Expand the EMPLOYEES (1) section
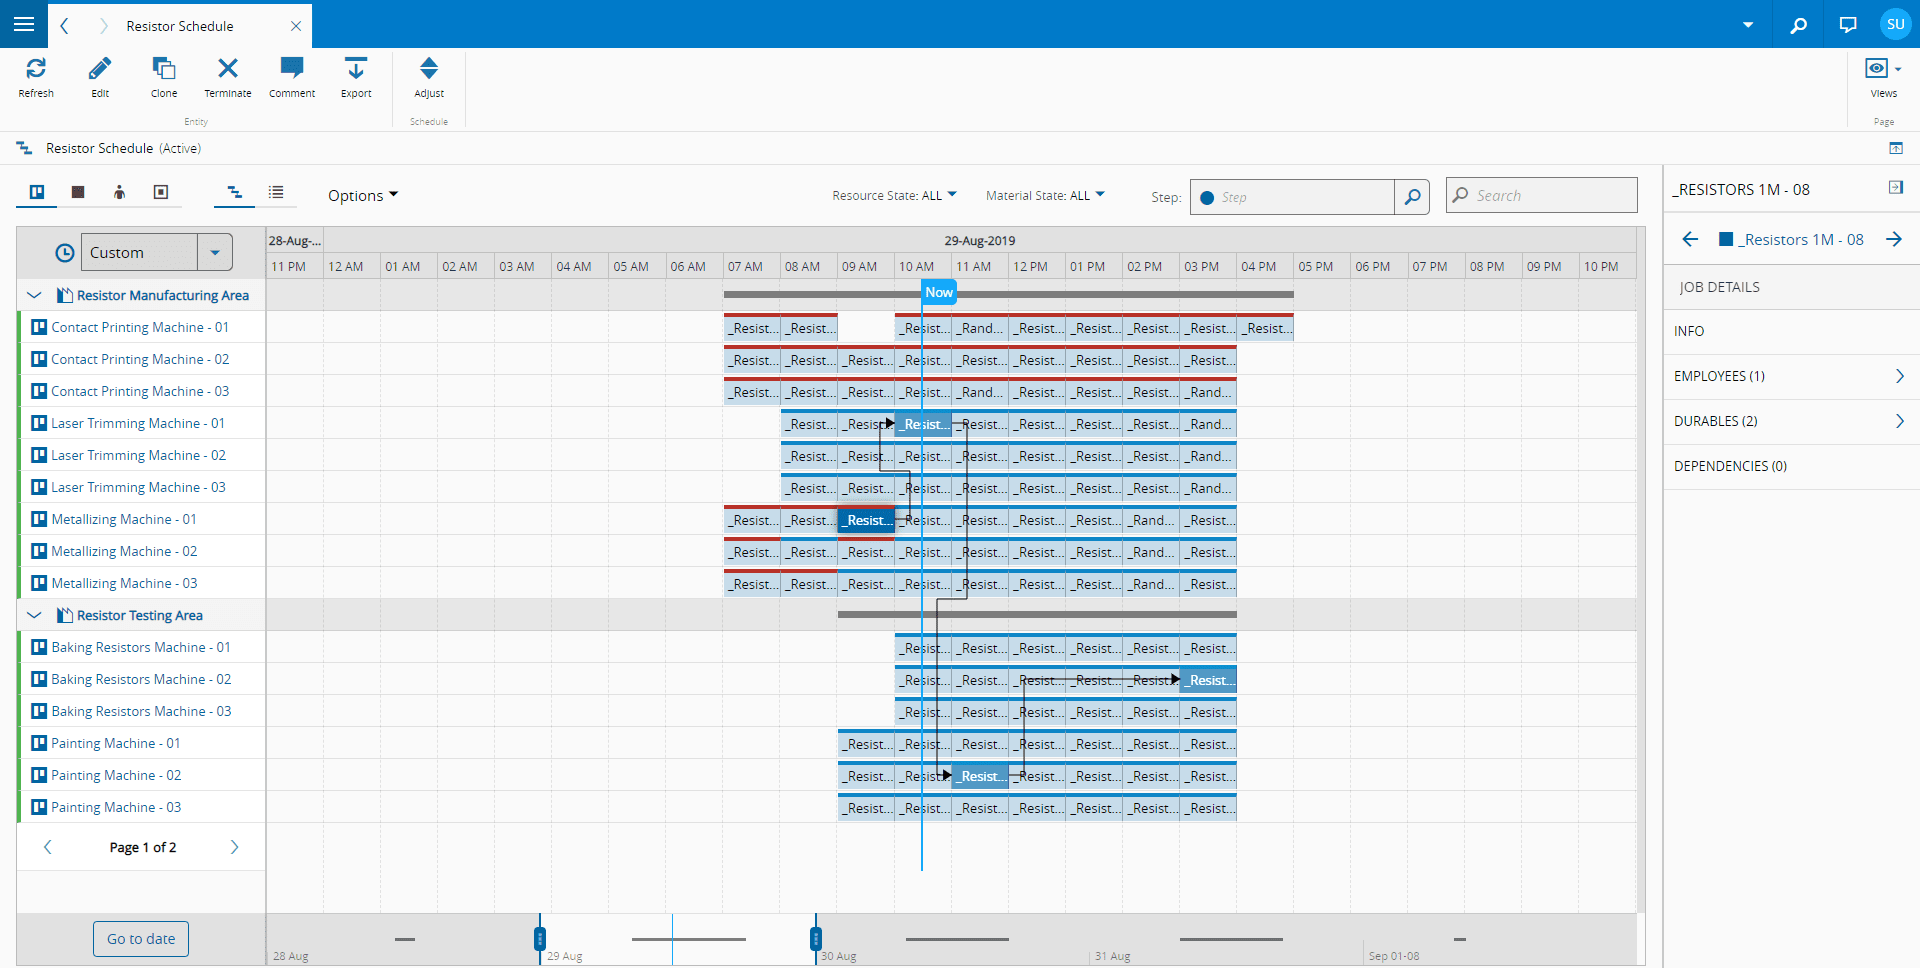Screen dimensions: 1920x968 tap(1790, 377)
